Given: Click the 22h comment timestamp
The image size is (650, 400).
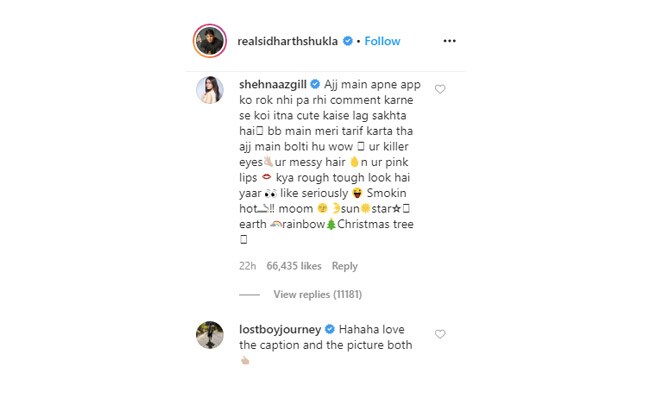Looking at the screenshot, I should point(247,266).
